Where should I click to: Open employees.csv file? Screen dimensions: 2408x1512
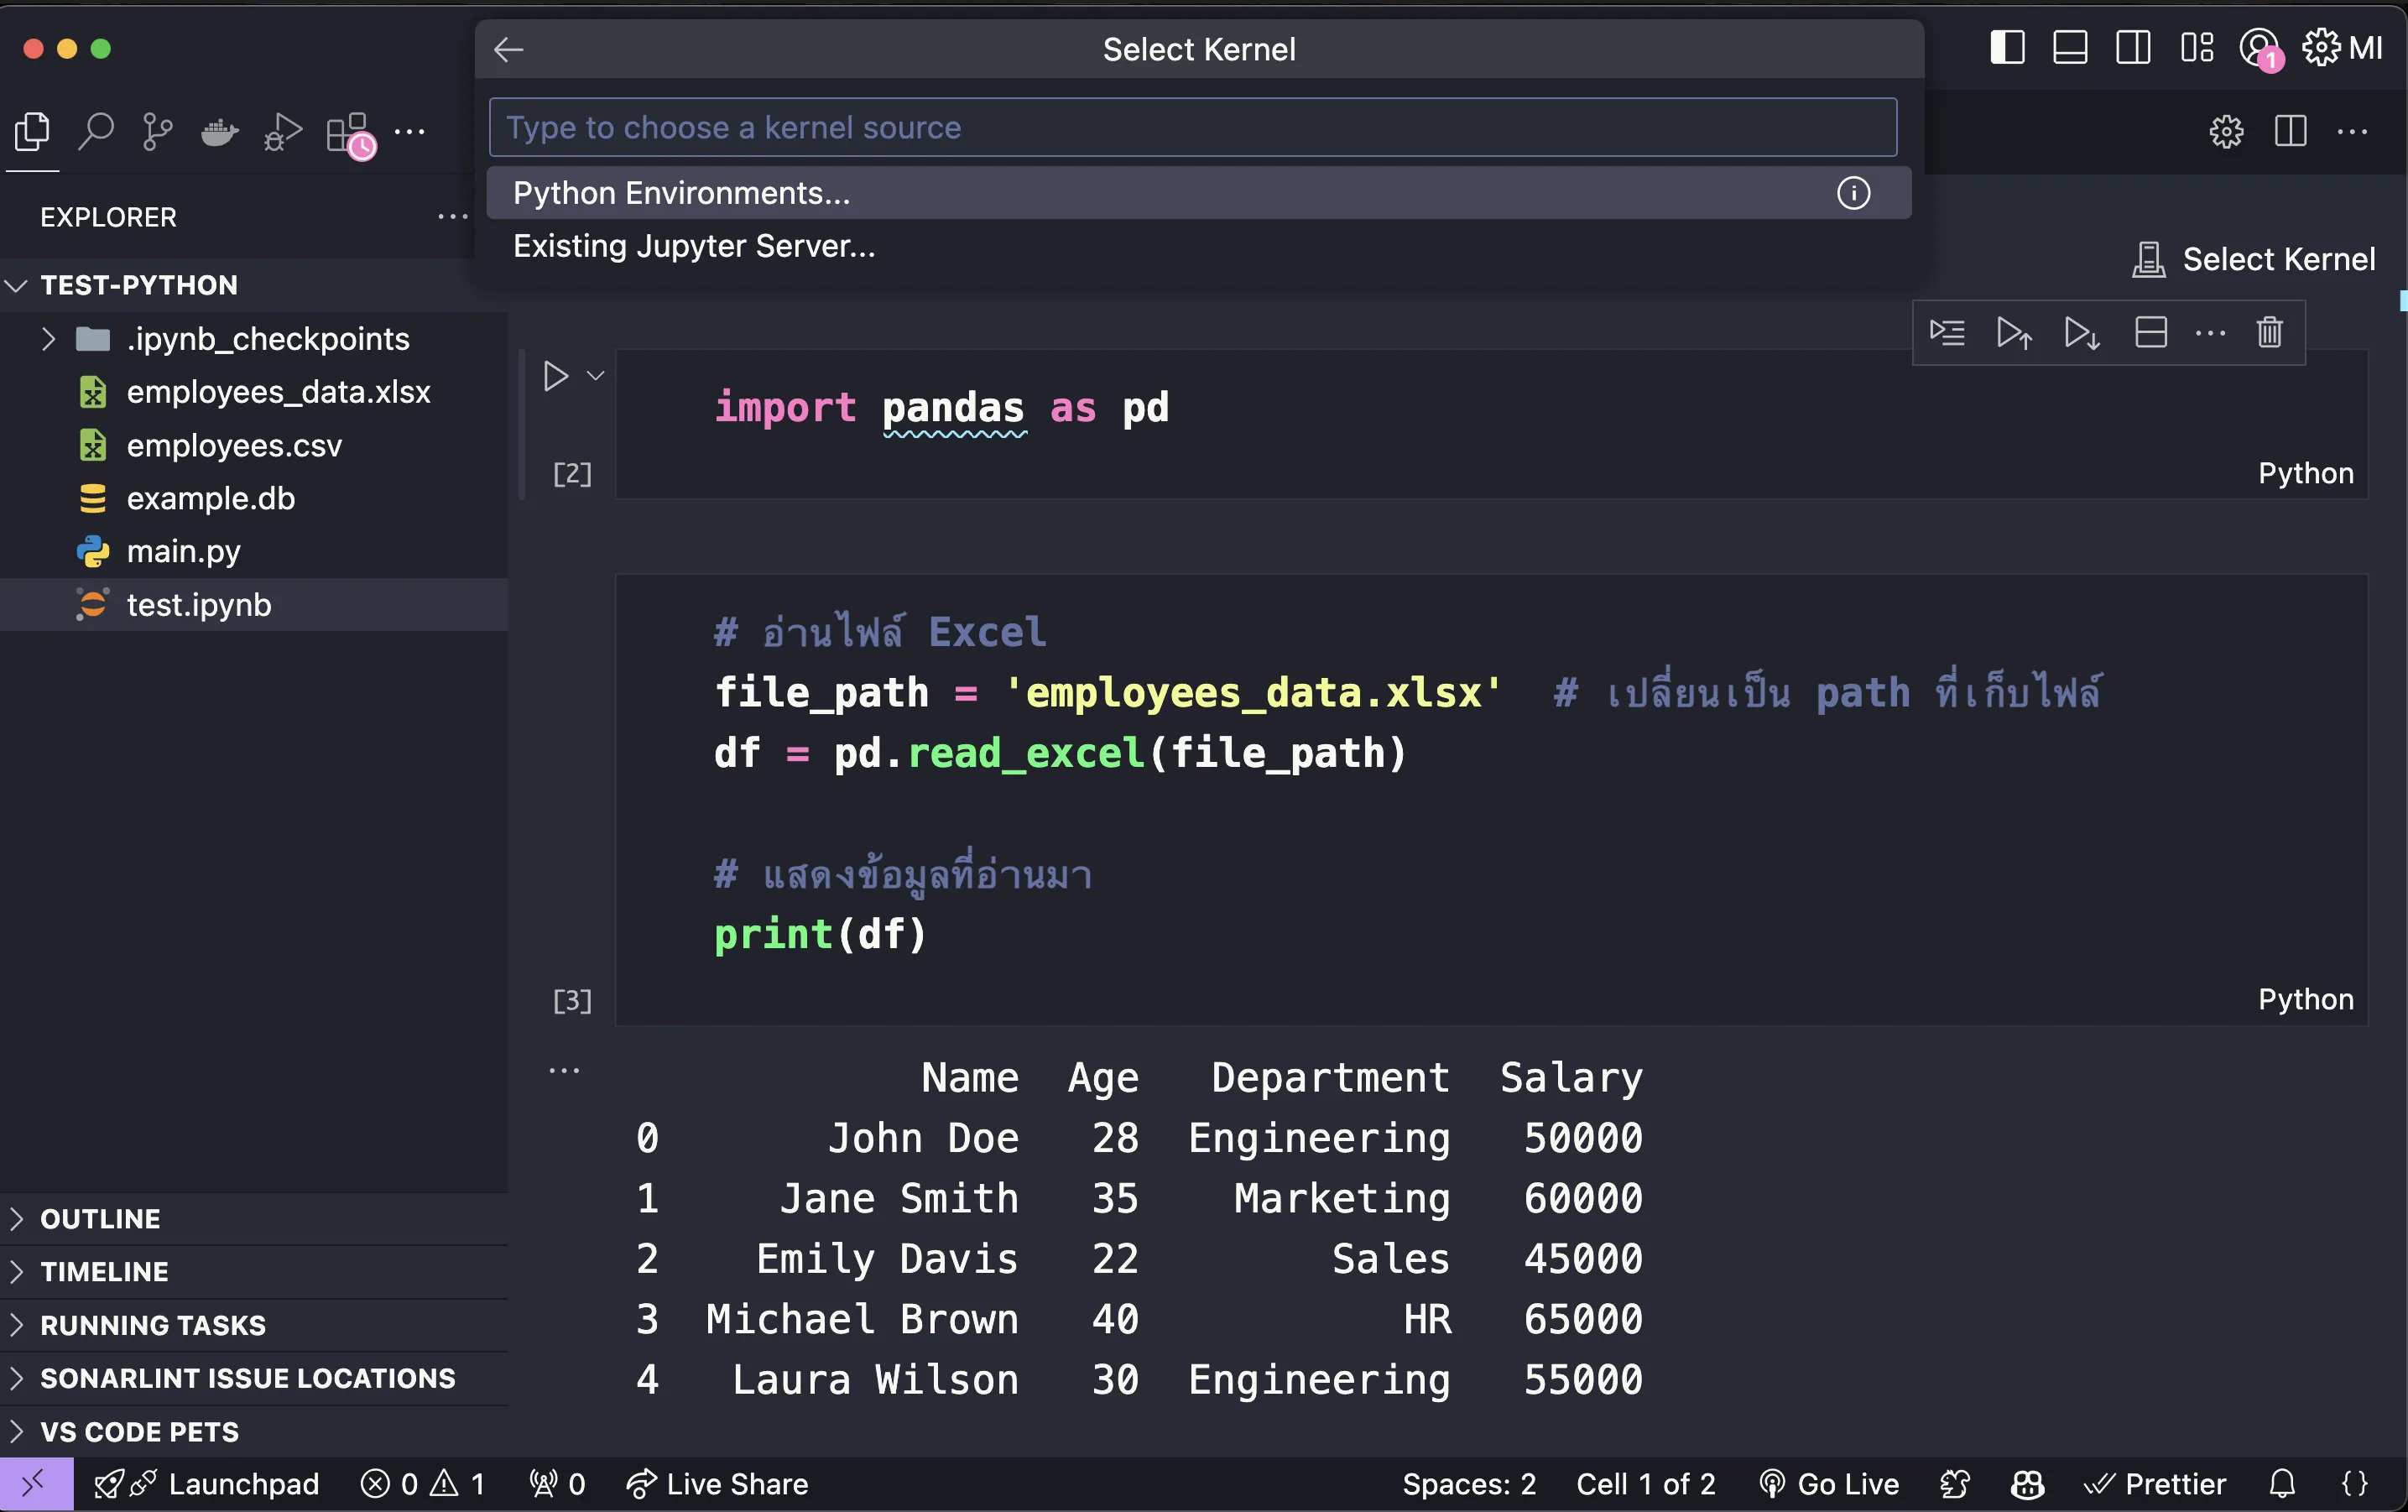pyautogui.click(x=254, y=445)
